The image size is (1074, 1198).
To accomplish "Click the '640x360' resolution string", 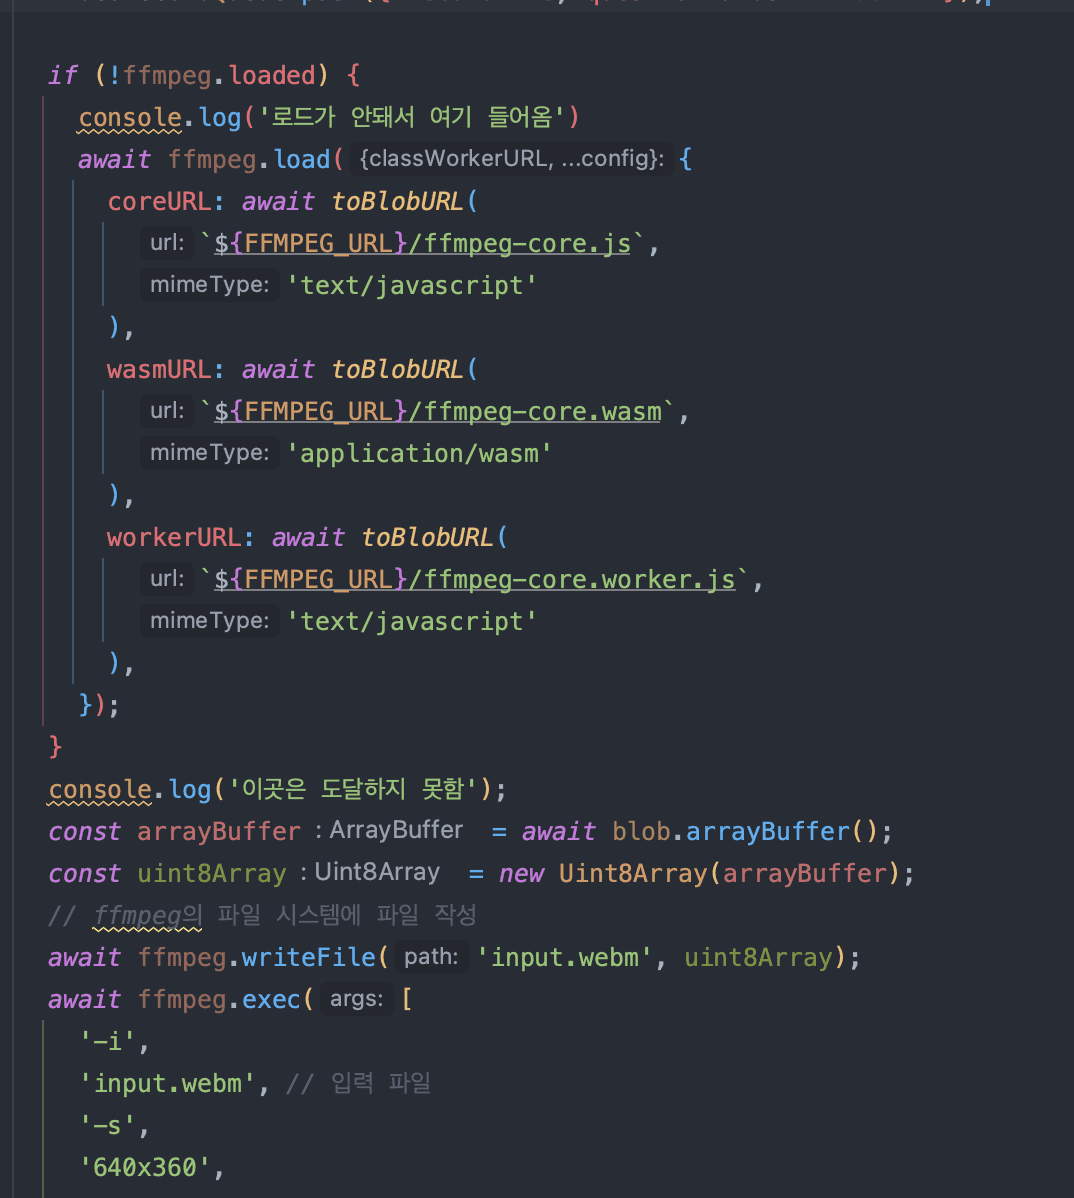I will [145, 1167].
